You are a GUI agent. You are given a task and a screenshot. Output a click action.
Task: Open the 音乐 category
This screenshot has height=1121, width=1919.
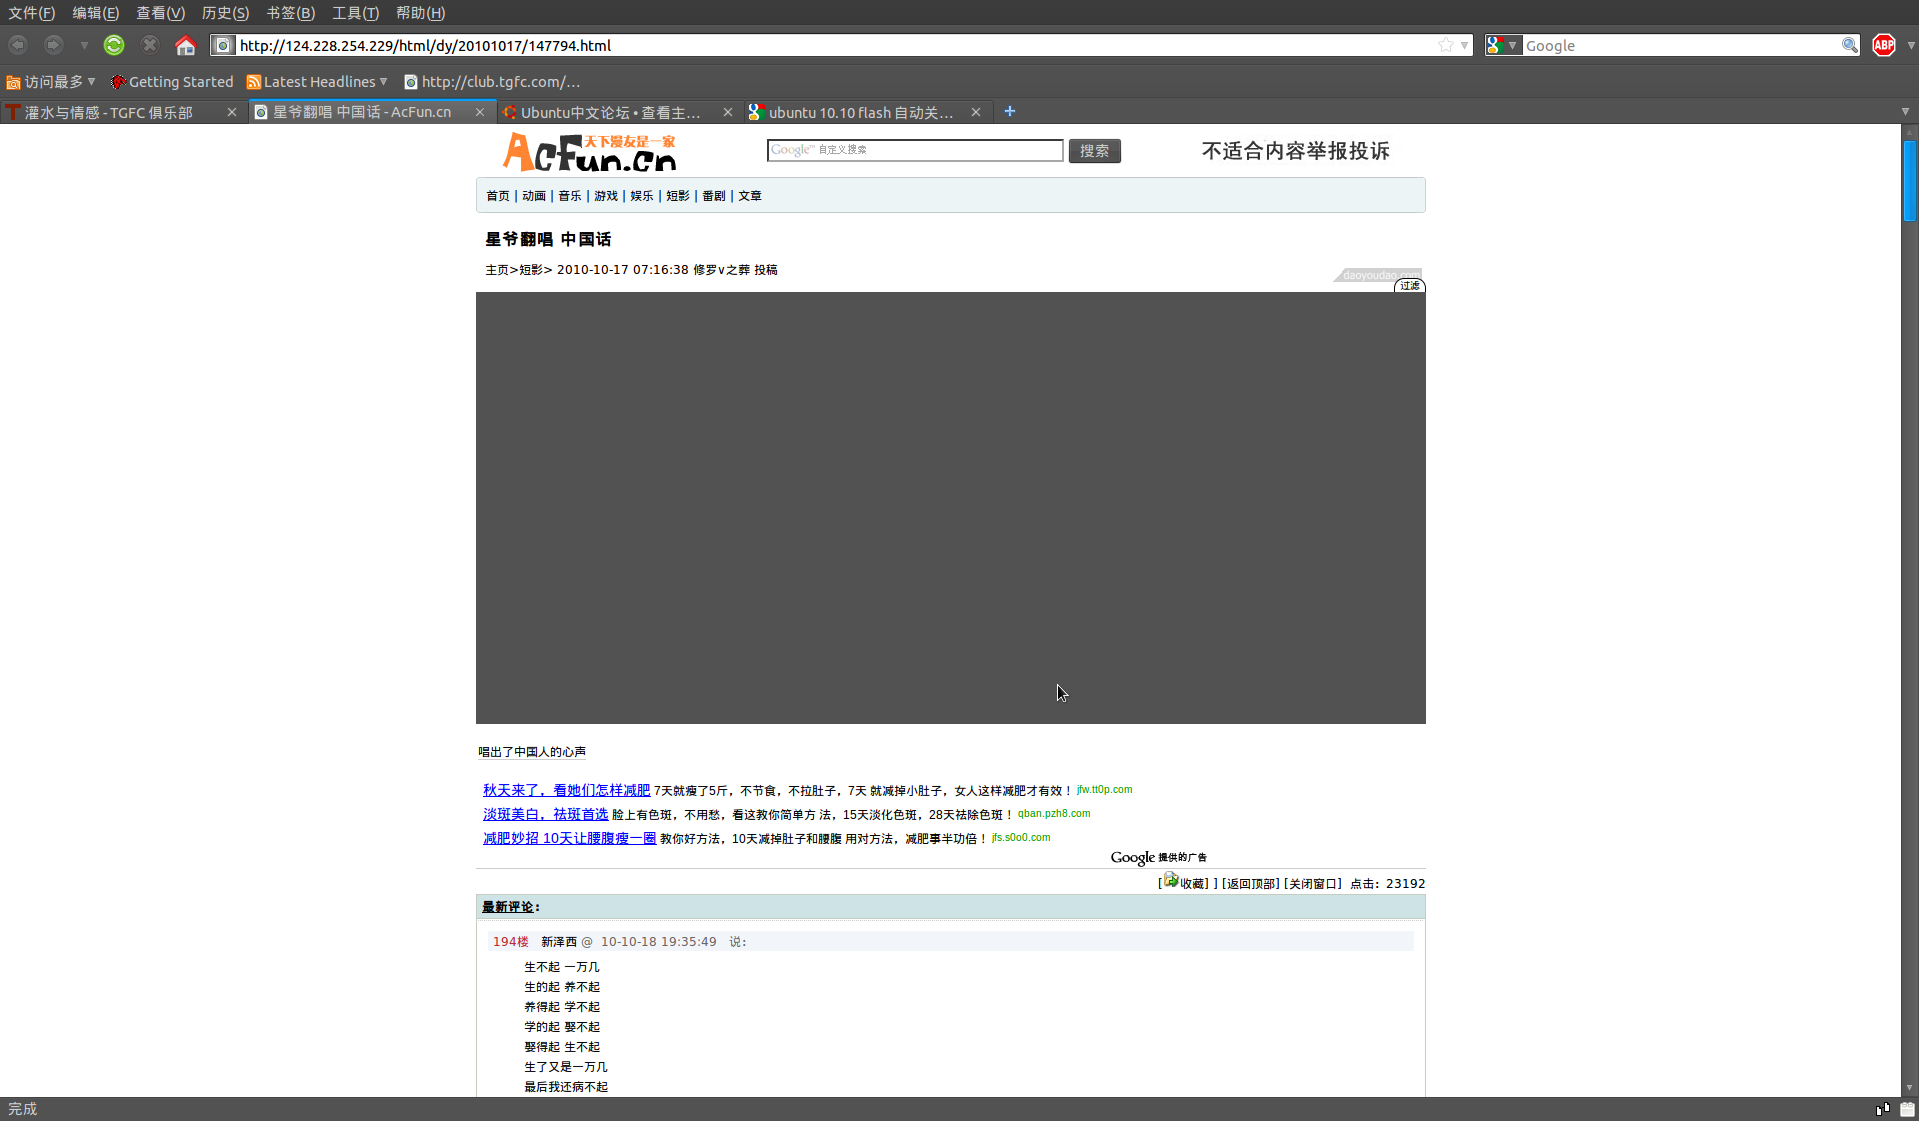click(570, 196)
